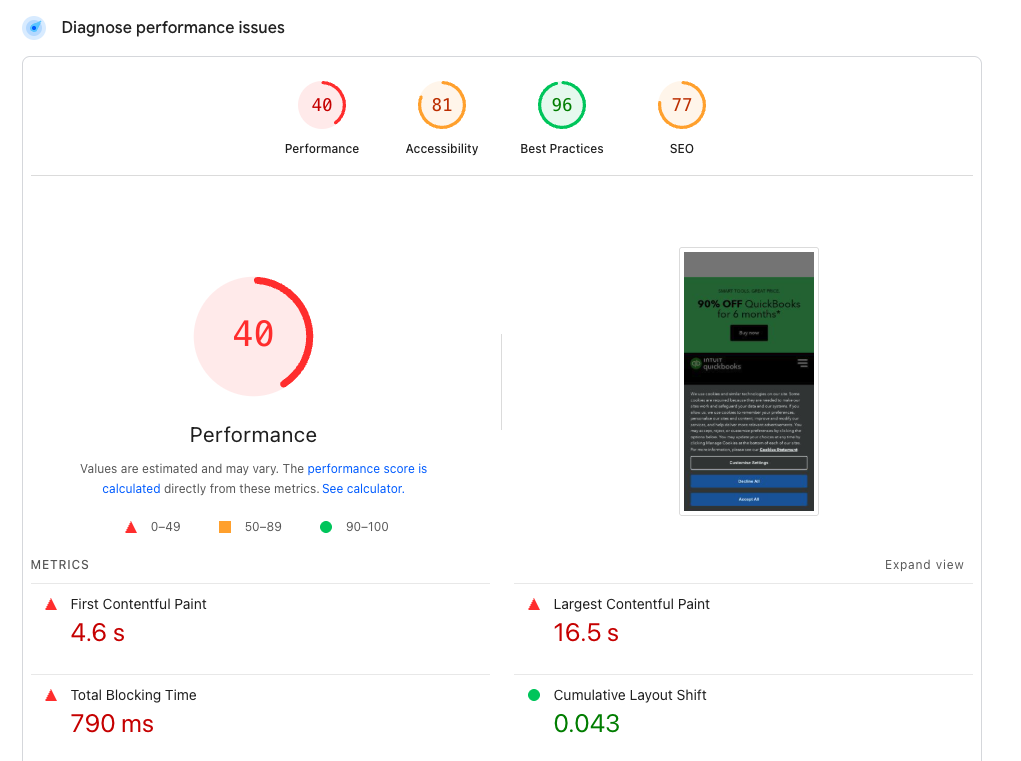The width and height of the screenshot is (1021, 761).
Task: Click the 90–100 green legend marker
Action: [325, 527]
